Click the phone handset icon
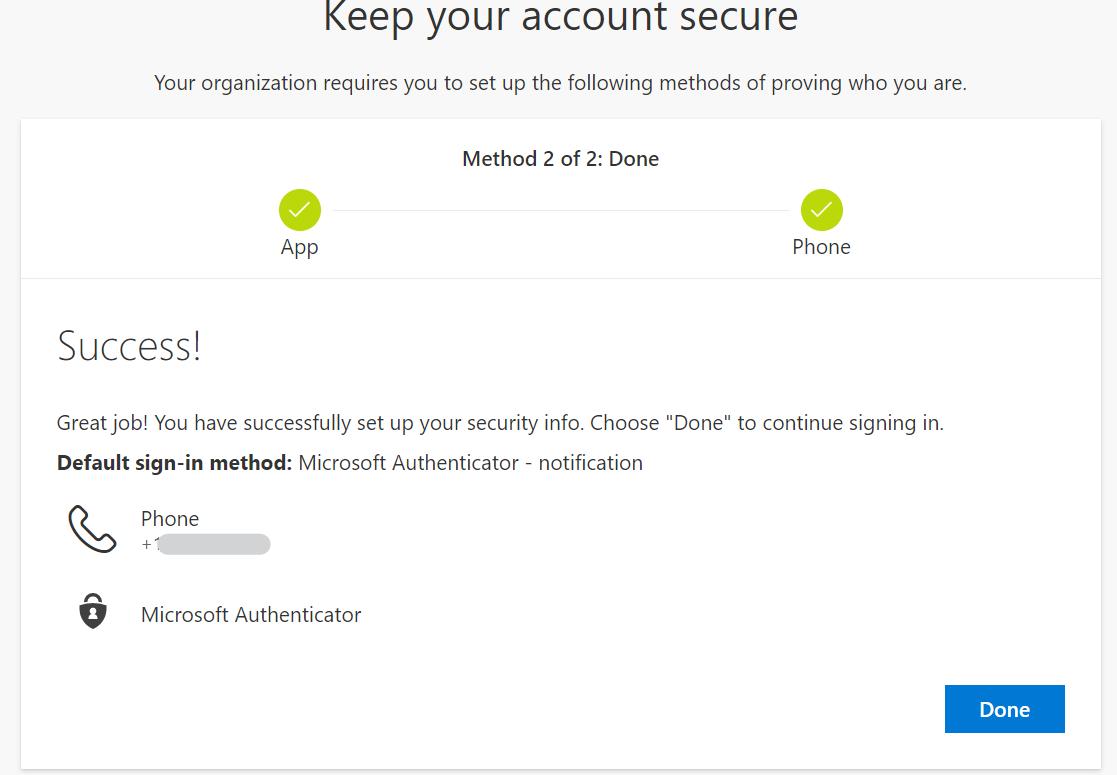Screen dimensions: 1117x775 [x=93, y=529]
